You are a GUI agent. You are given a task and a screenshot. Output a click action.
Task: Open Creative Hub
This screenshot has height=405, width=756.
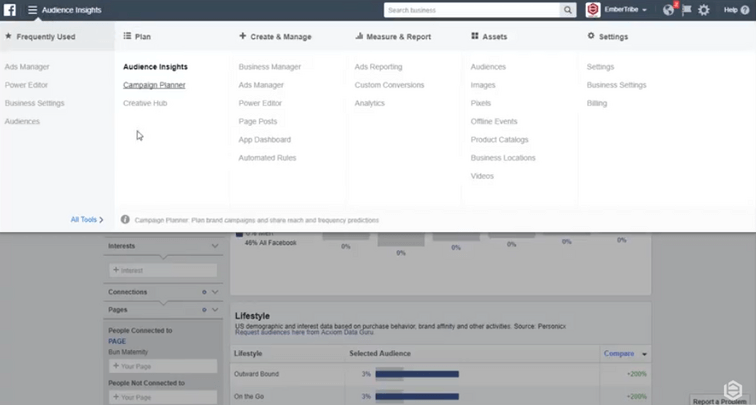(x=145, y=103)
